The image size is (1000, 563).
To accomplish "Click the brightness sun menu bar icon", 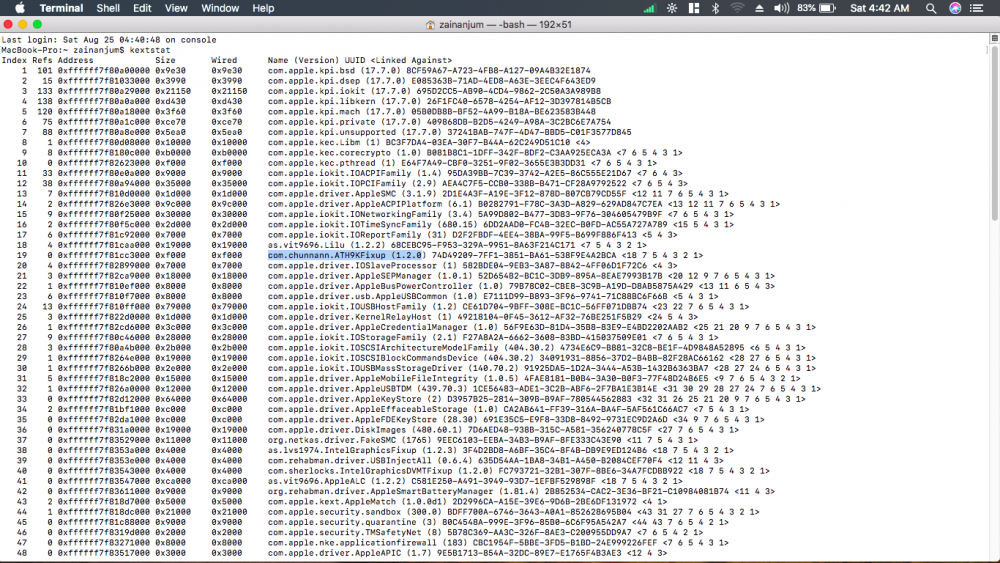I will (672, 8).
